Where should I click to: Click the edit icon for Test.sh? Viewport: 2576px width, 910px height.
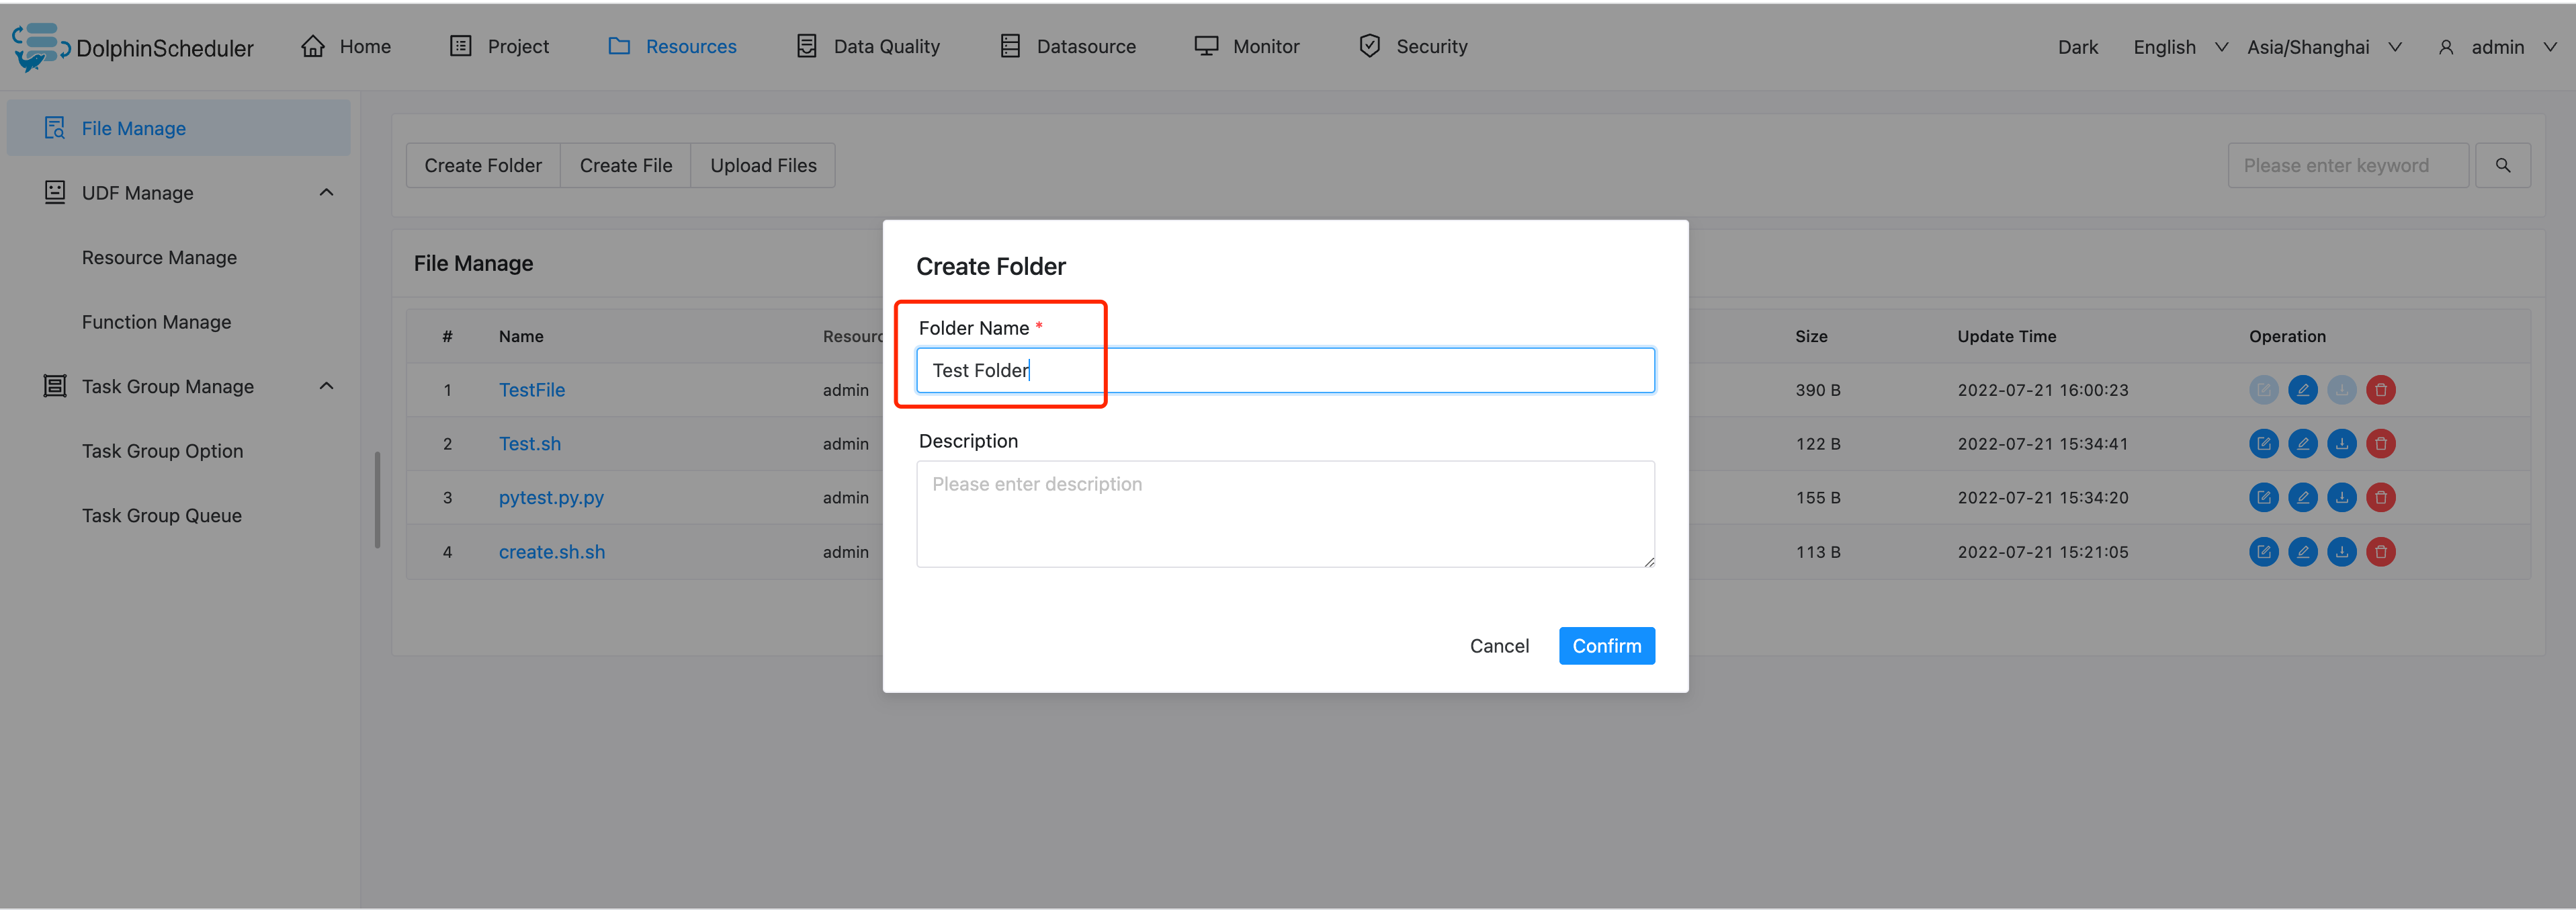pyautogui.click(x=2263, y=444)
